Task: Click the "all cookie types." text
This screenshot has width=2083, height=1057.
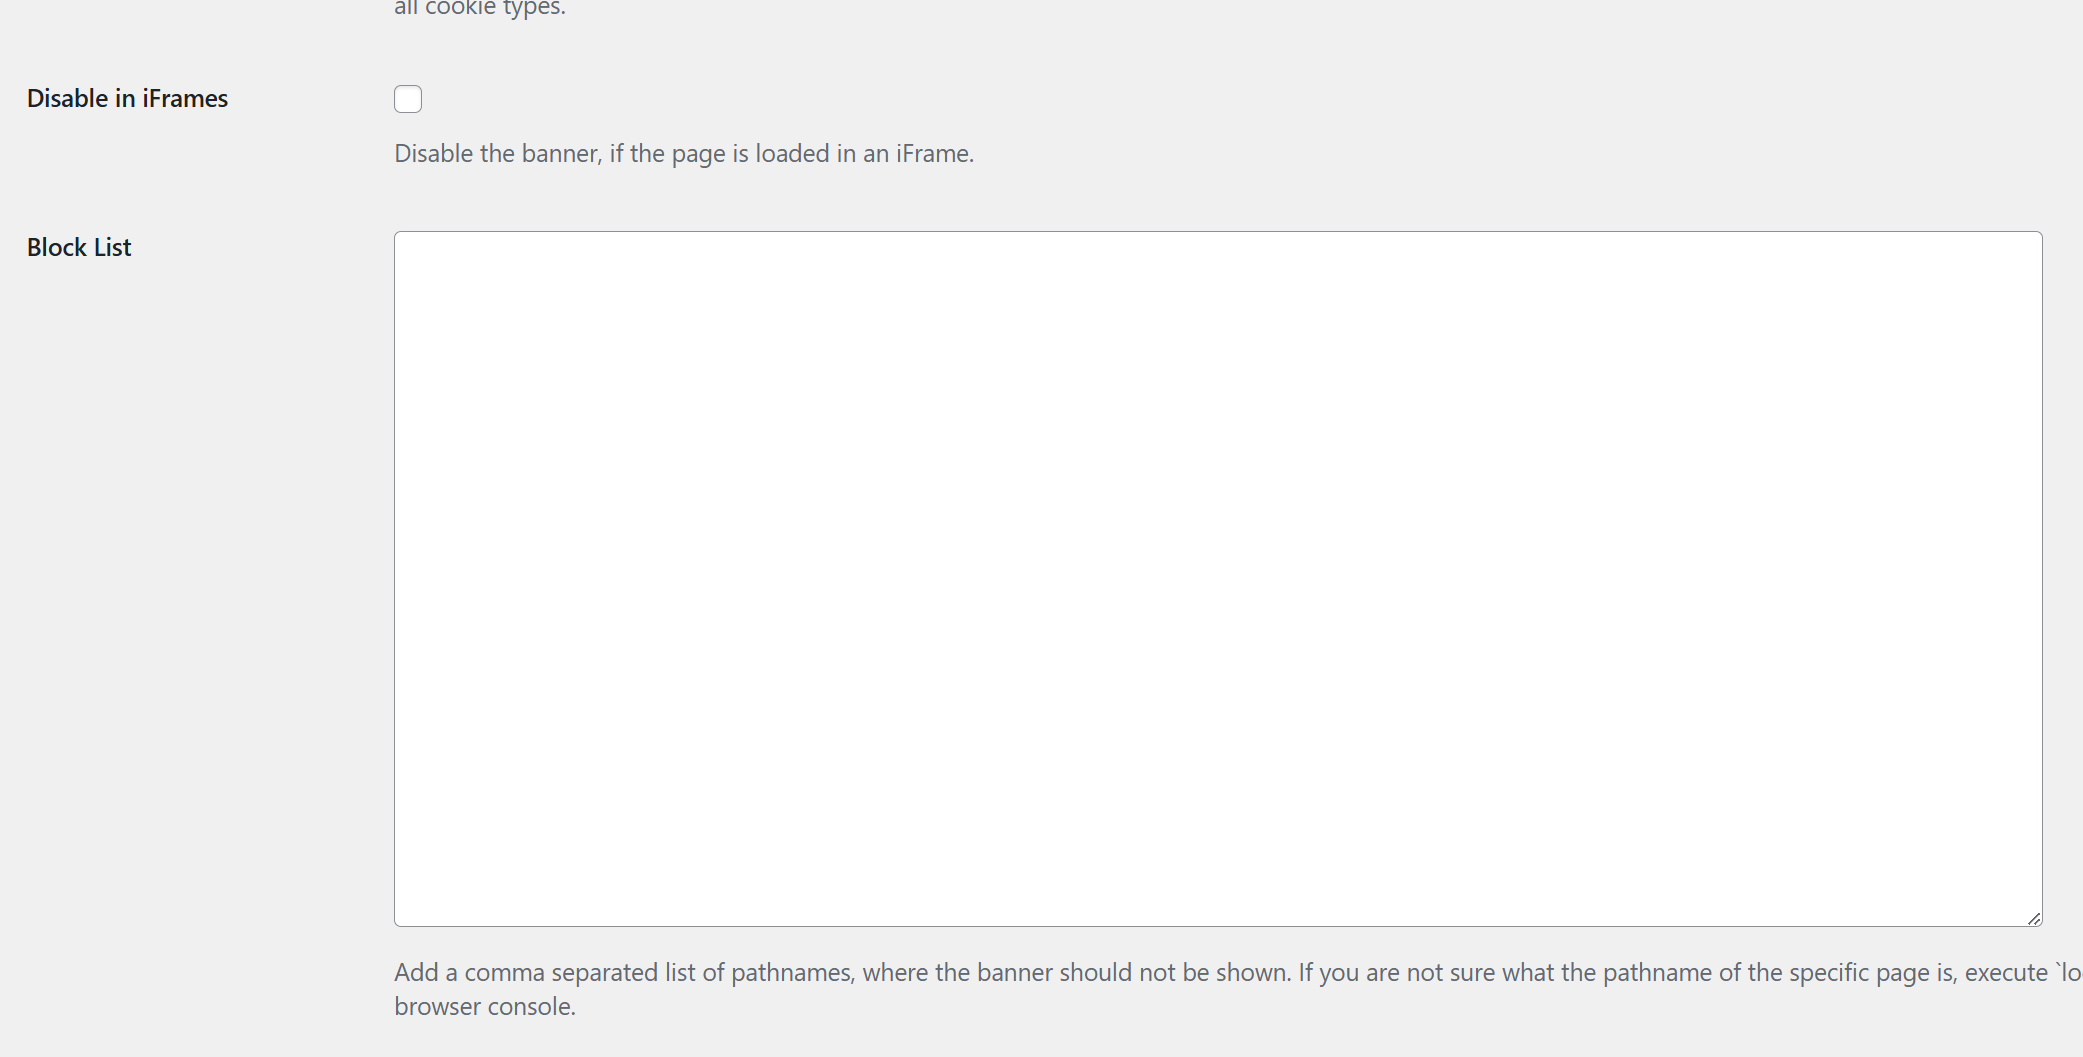Action: point(480,8)
